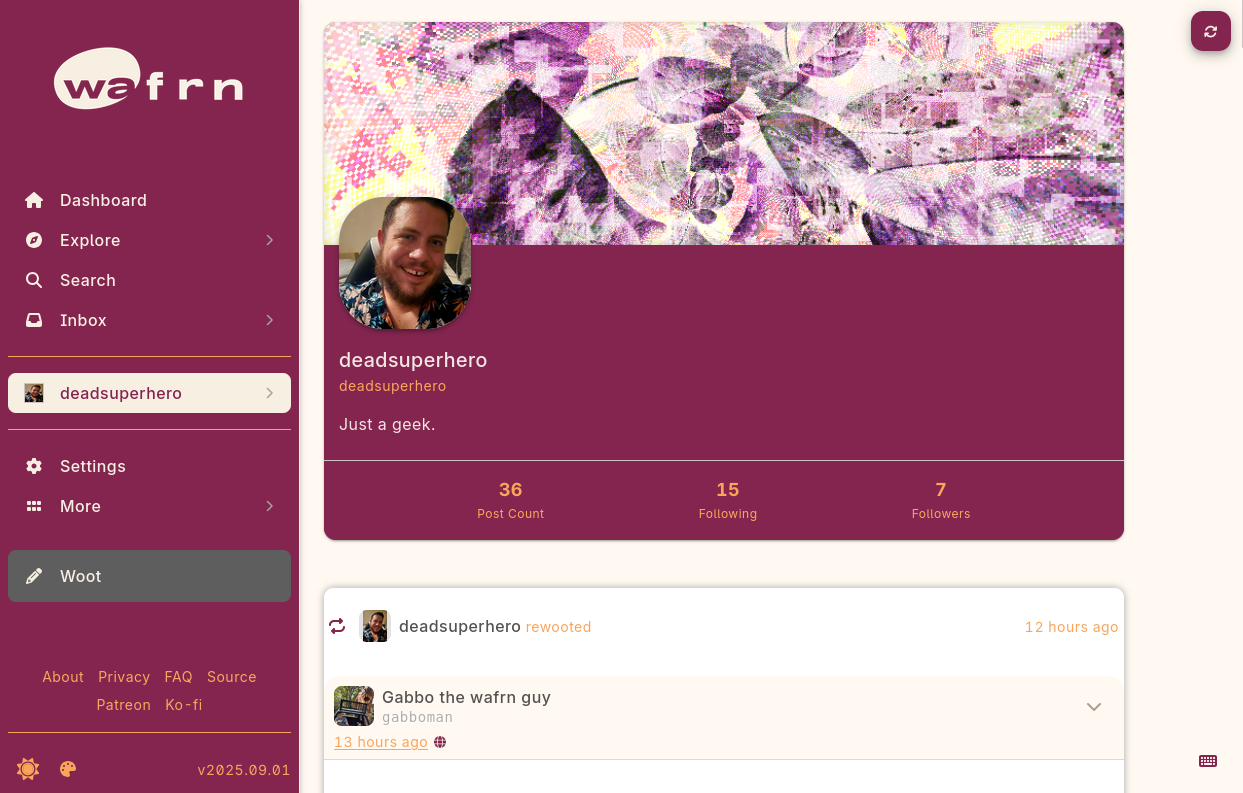Open the color theme palette icon

68,769
